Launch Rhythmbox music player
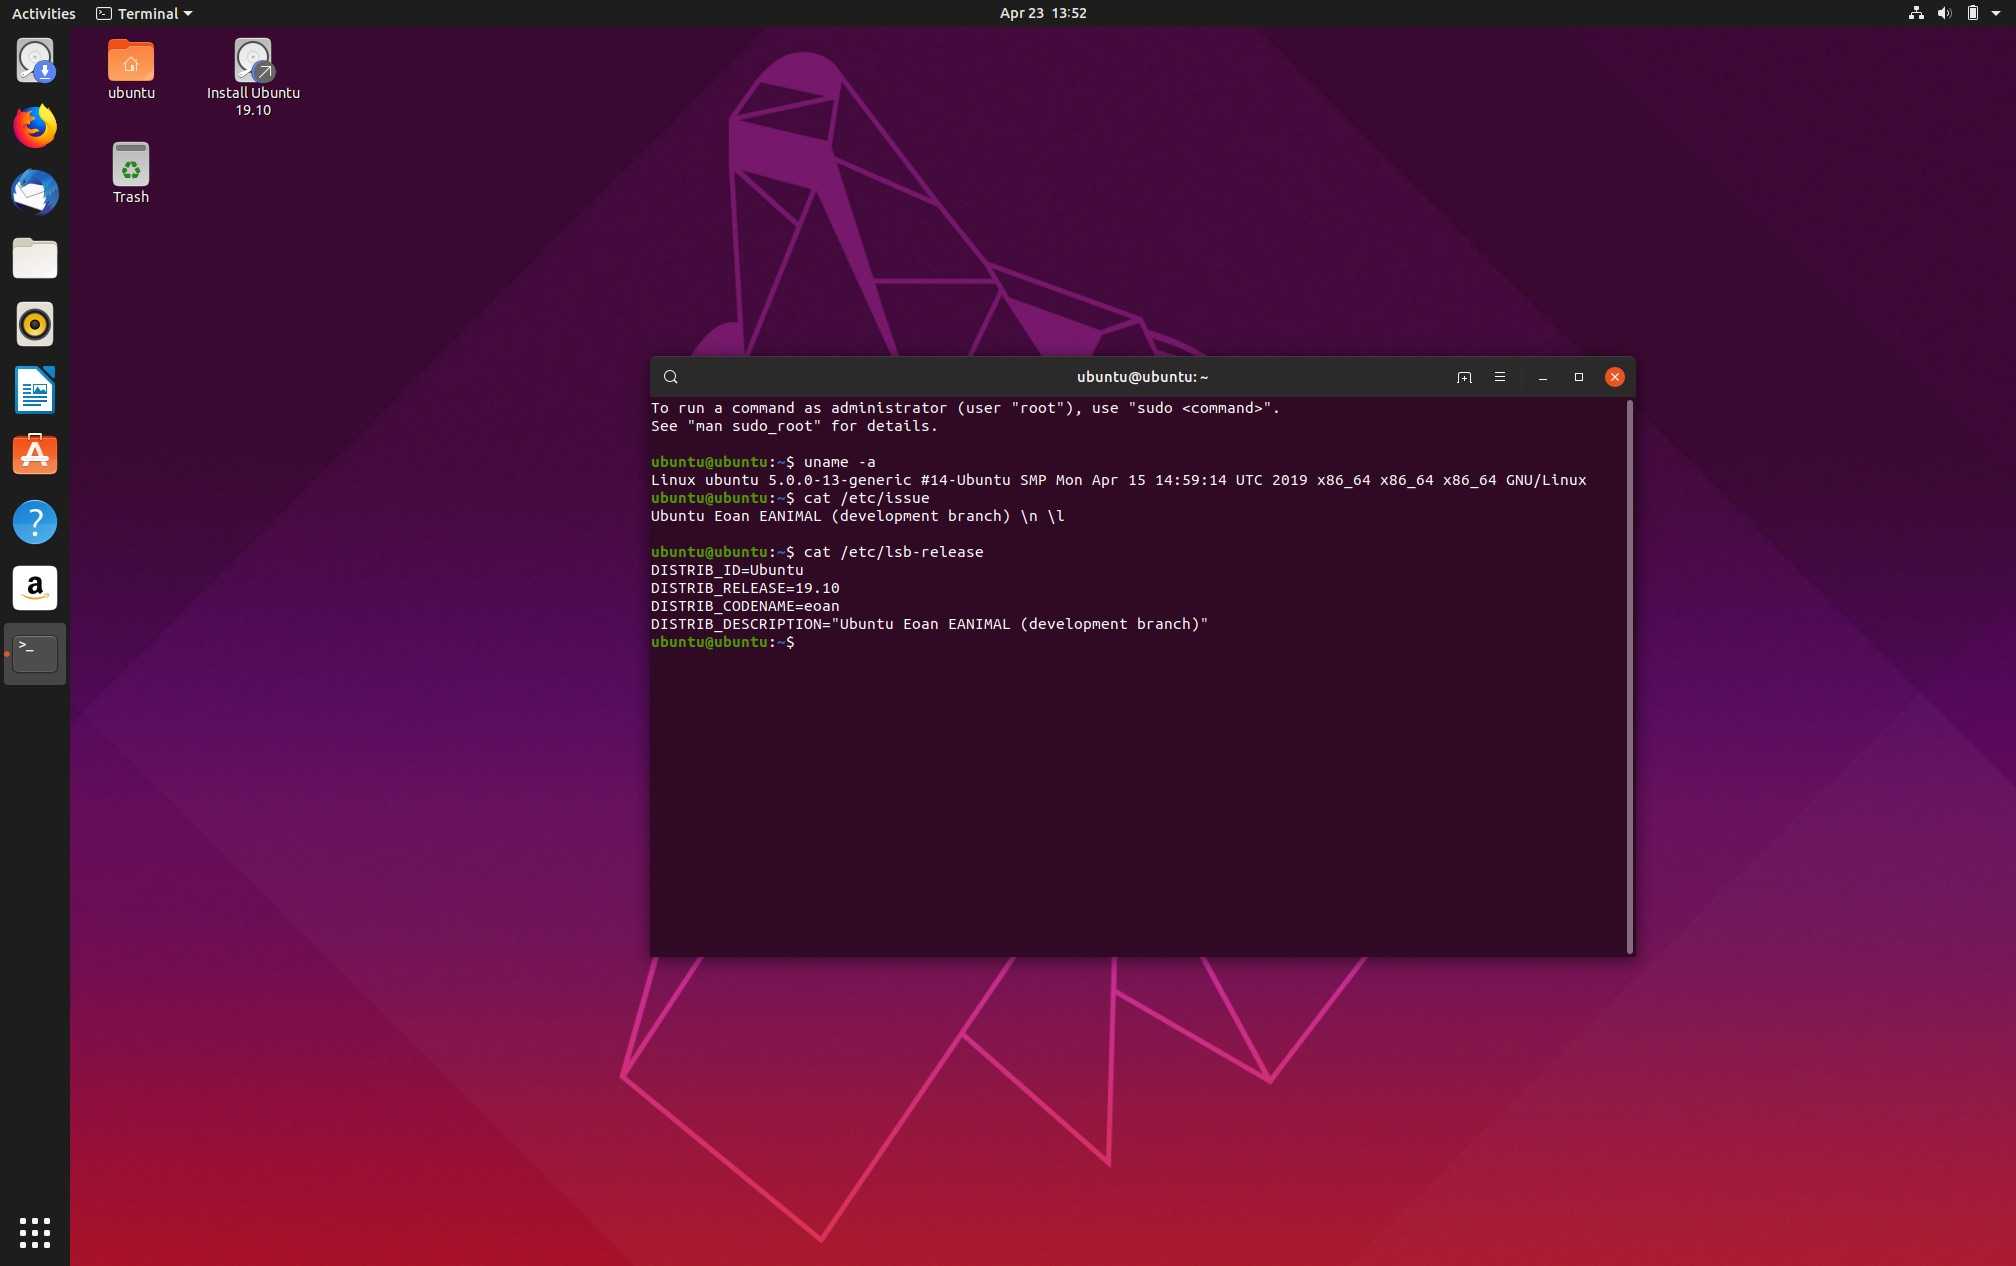The image size is (2016, 1266). click(x=35, y=325)
